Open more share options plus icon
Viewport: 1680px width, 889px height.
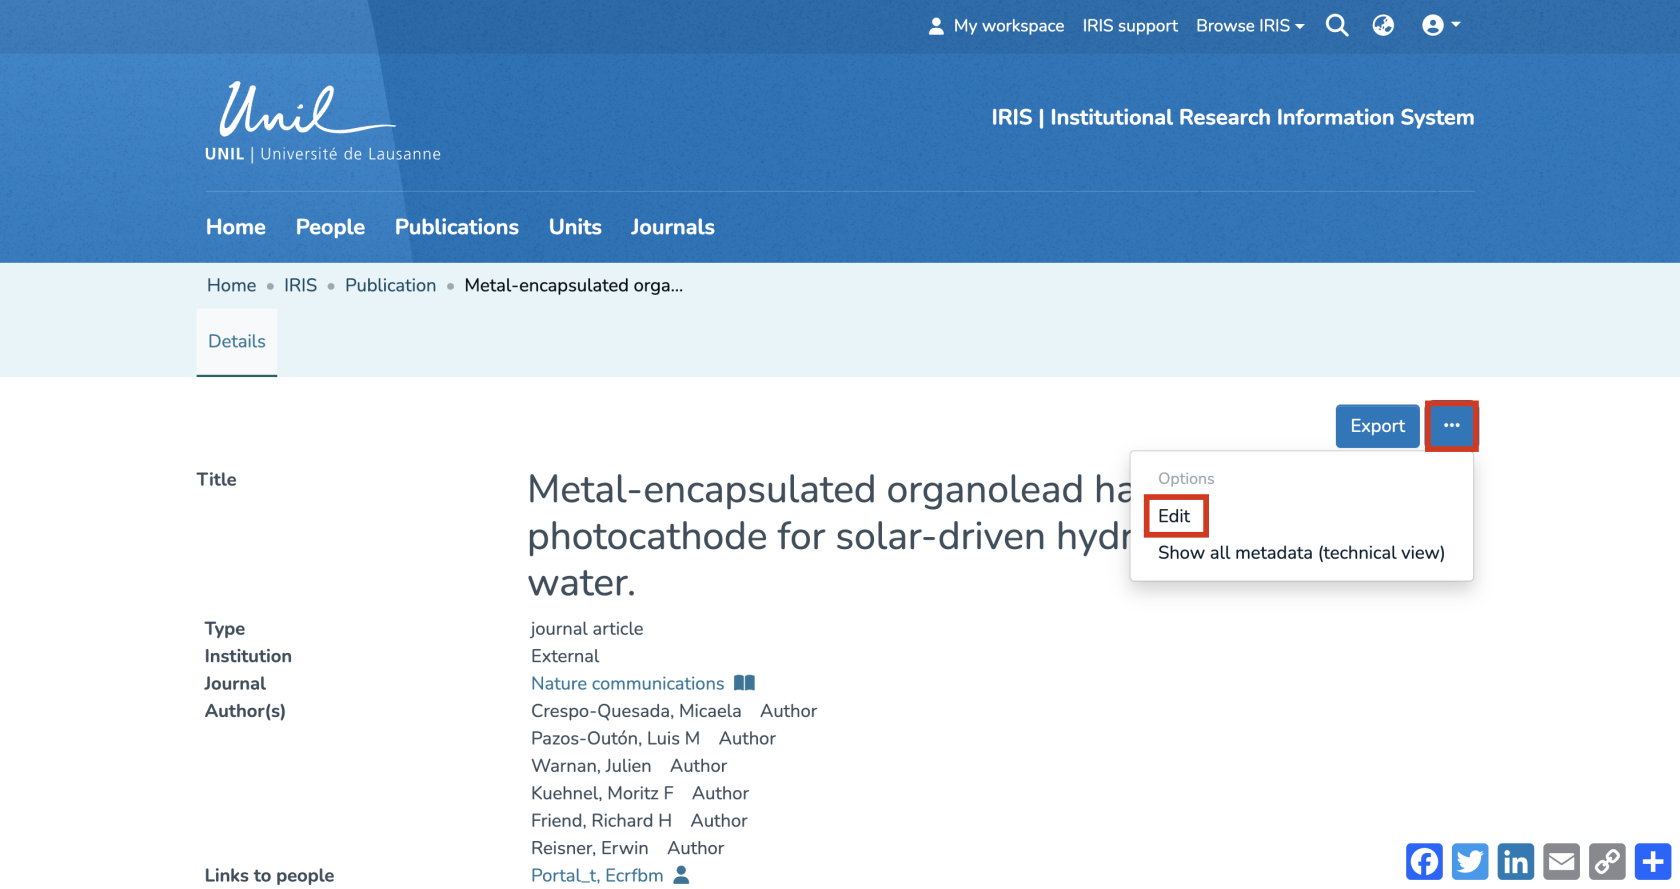(1653, 861)
